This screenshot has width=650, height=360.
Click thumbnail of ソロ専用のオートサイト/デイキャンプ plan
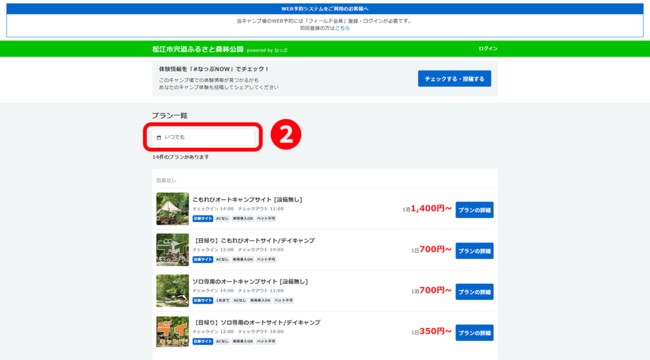(x=172, y=331)
